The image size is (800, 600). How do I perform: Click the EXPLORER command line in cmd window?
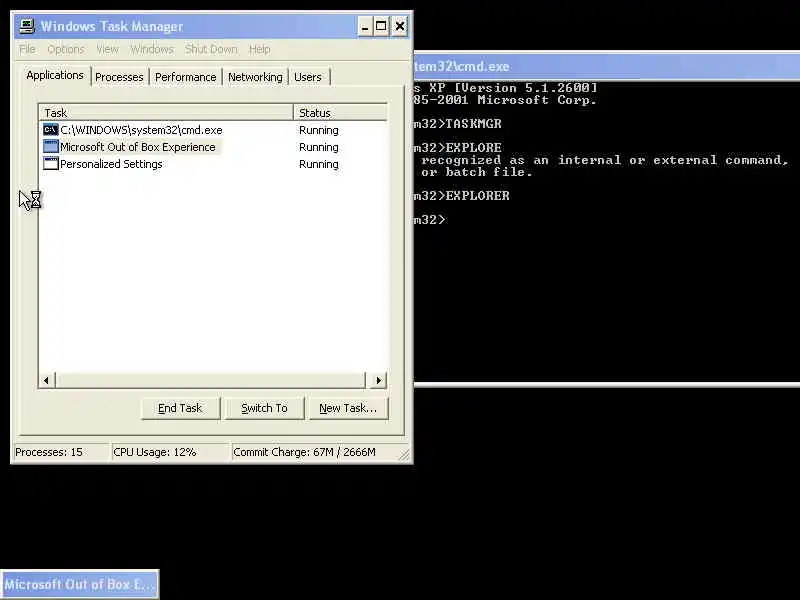tap(462, 196)
